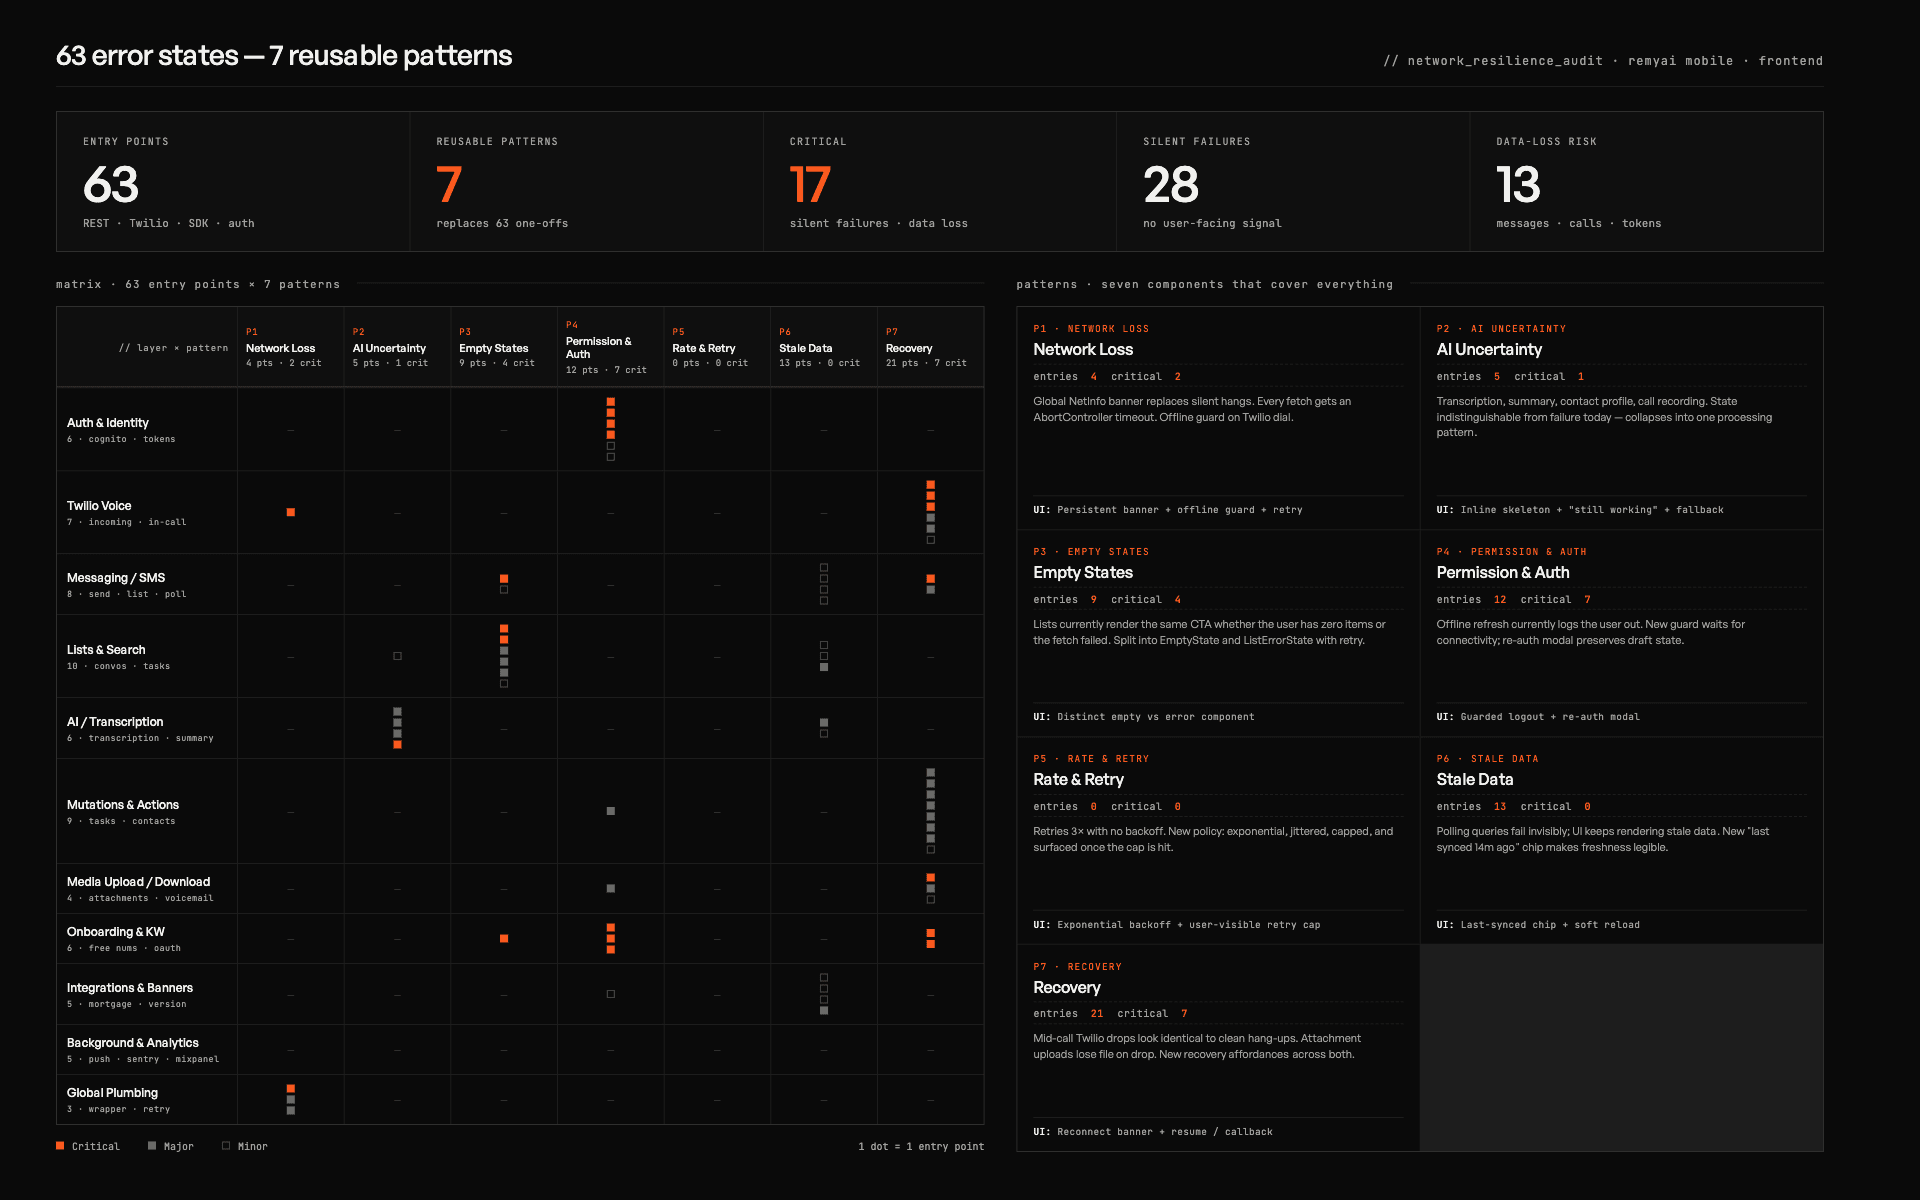Viewport: 1920px width, 1200px height.
Task: Click the Mutations & Actions Permission dot
Action: point(611,811)
